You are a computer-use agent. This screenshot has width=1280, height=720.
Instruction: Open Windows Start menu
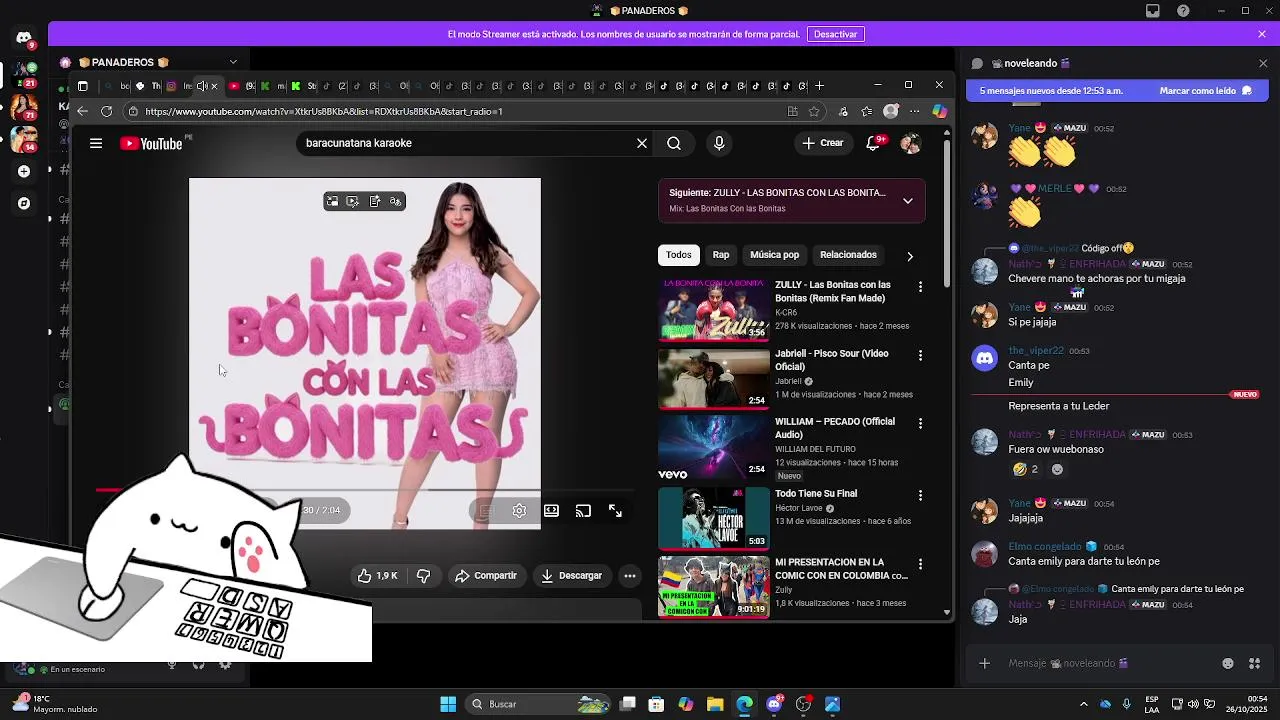448,704
